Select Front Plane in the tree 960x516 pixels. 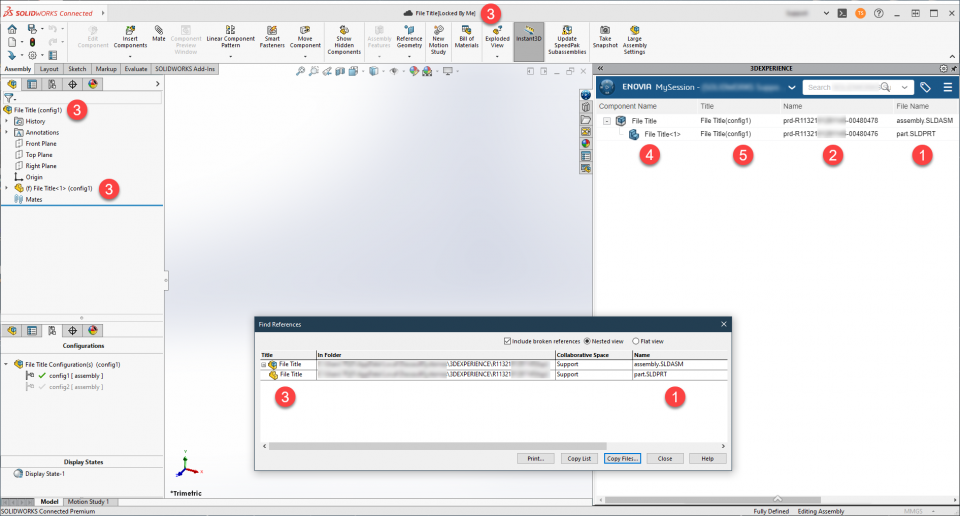pyautogui.click(x=41, y=143)
